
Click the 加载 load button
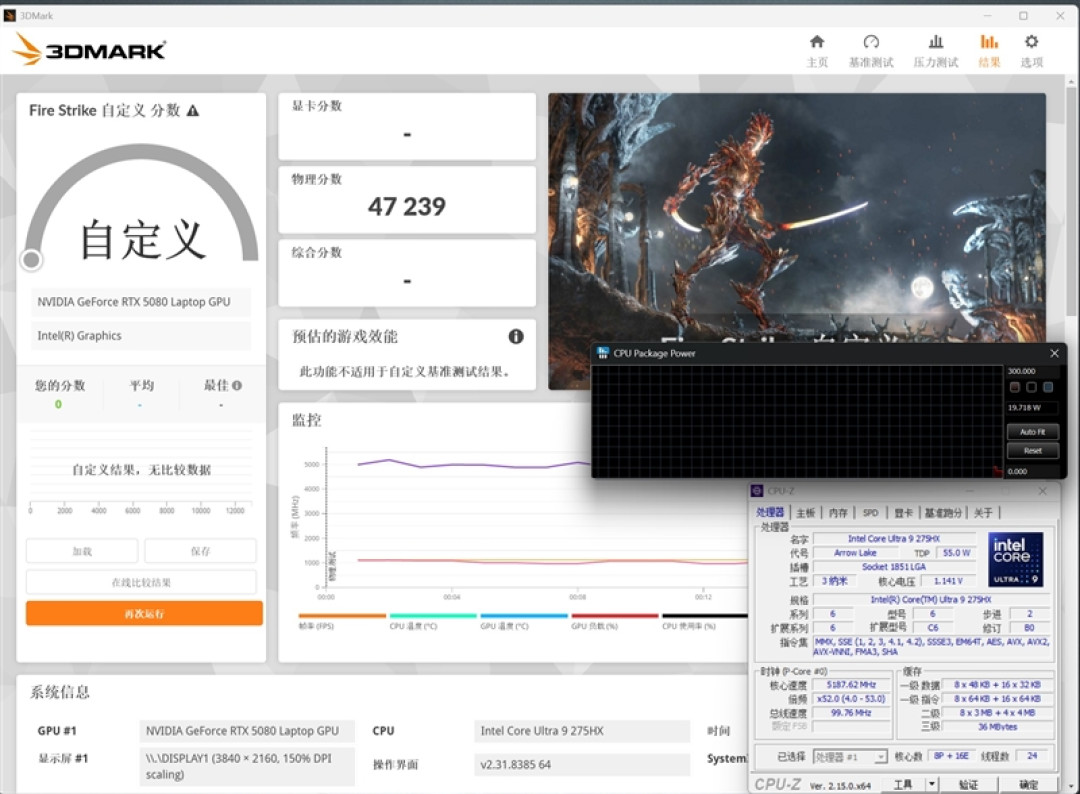click(x=82, y=551)
